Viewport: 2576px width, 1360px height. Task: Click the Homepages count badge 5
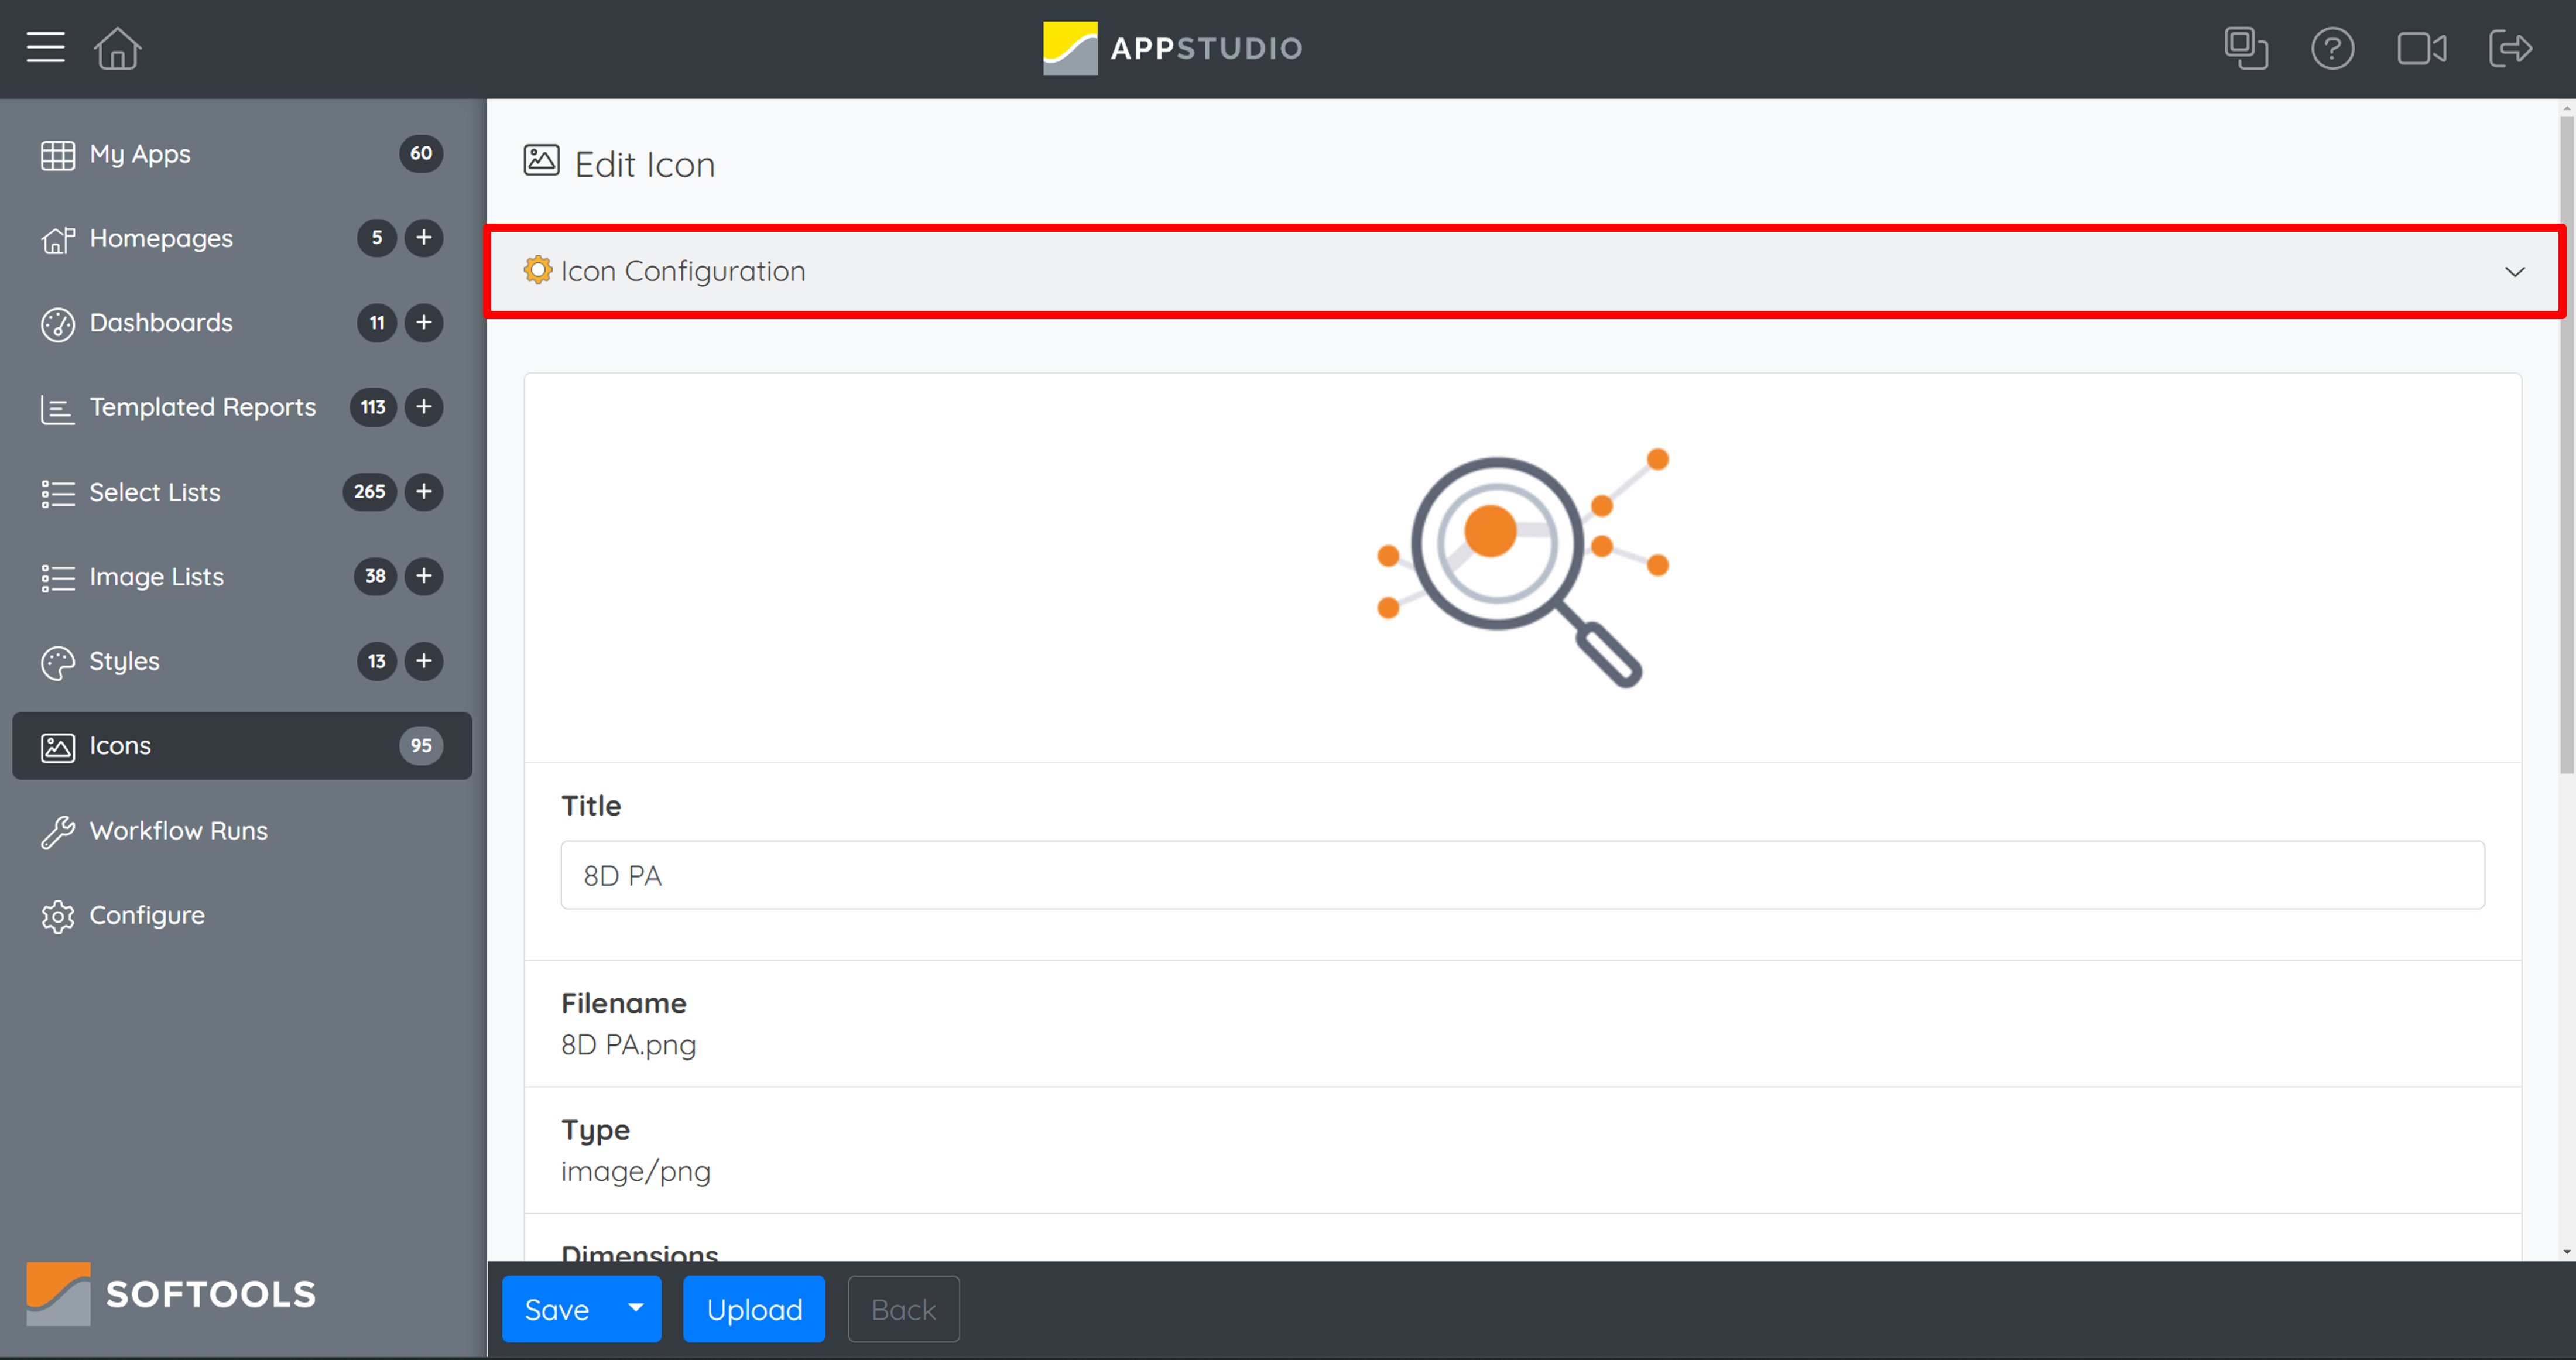(x=377, y=238)
